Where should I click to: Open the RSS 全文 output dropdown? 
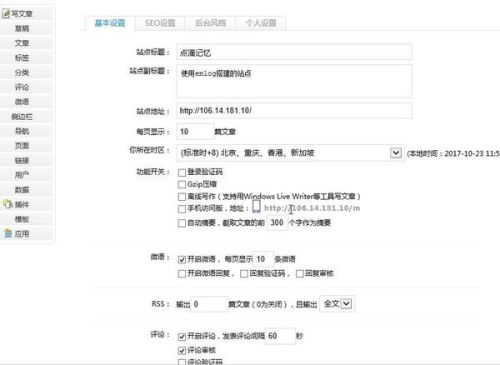point(337,304)
